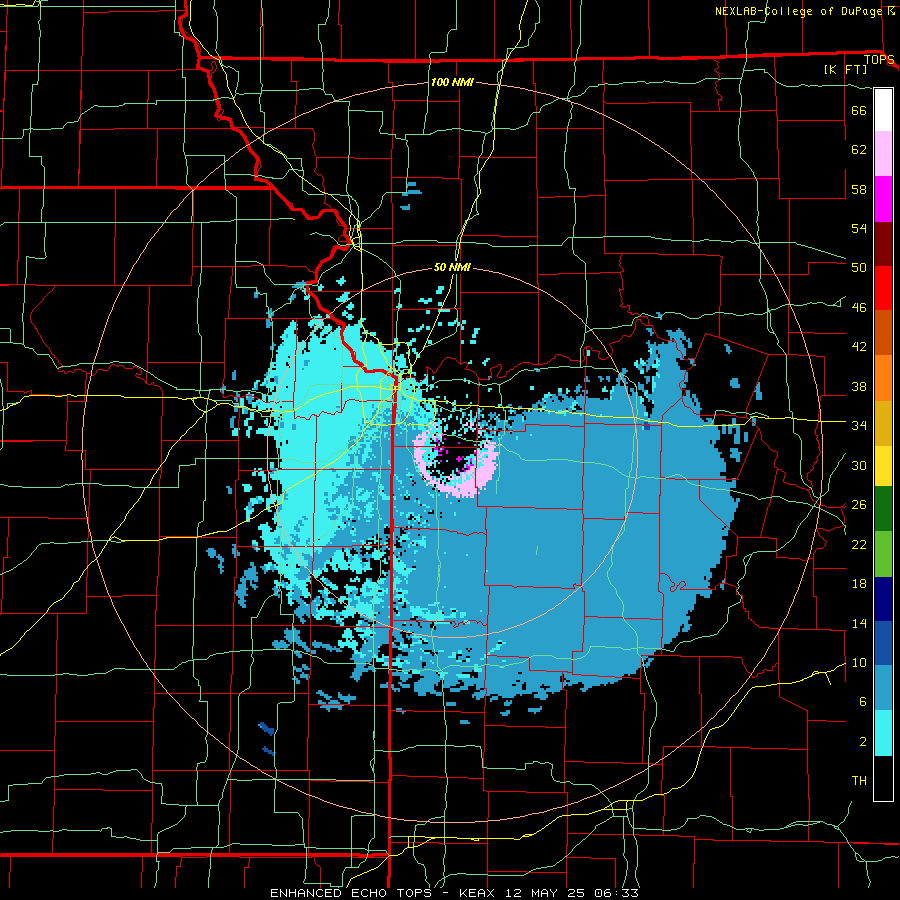The width and height of the screenshot is (900, 900).
Task: Click the 54 legend value
Action: (859, 228)
